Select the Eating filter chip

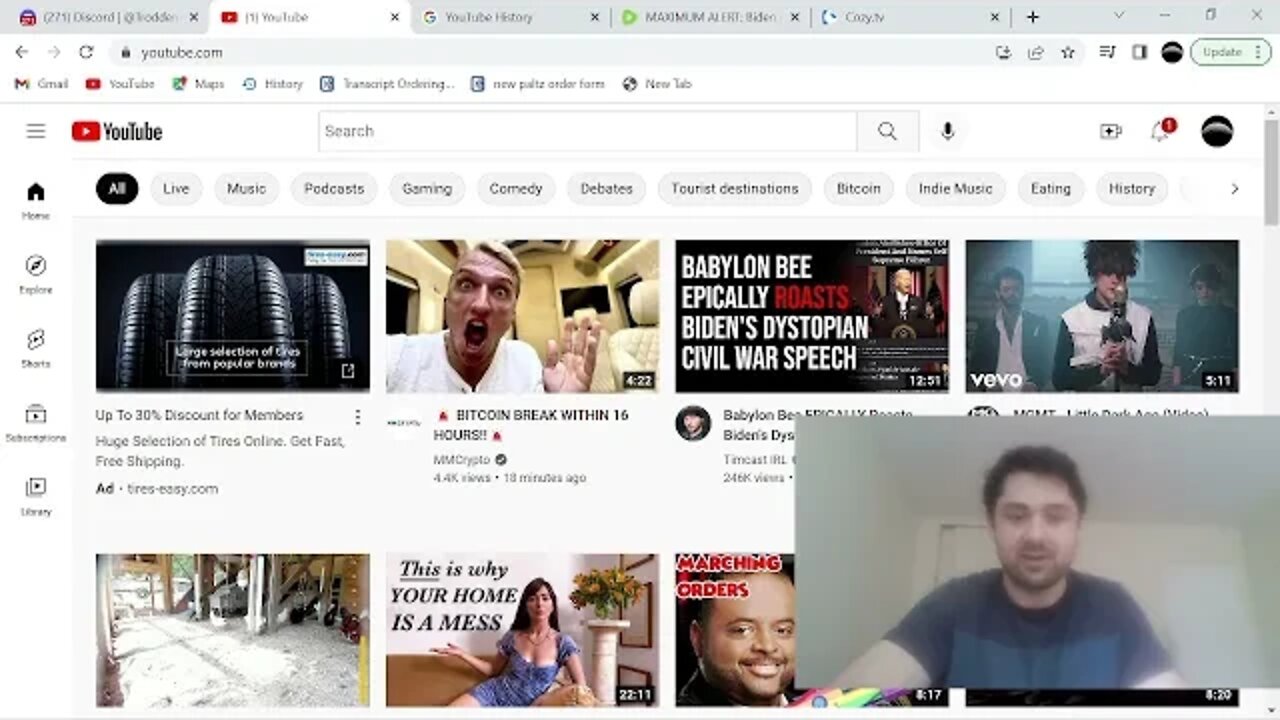coord(1051,188)
